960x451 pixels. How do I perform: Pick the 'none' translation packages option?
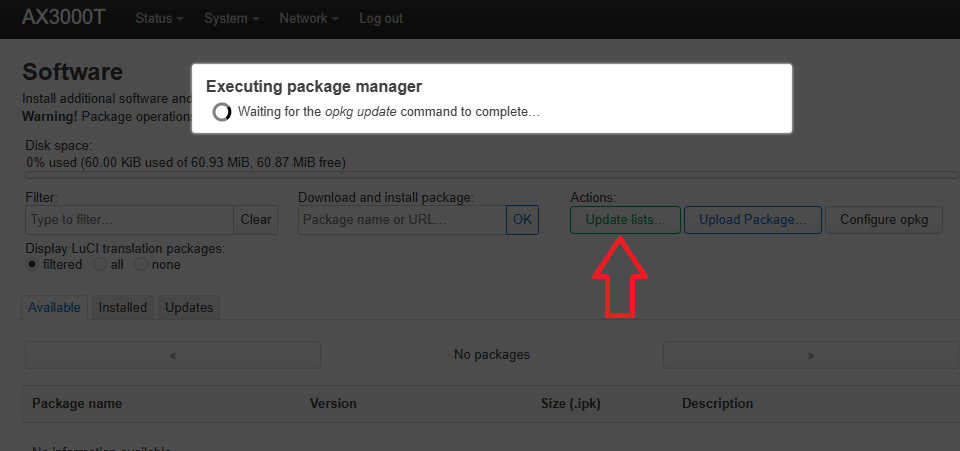click(x=141, y=265)
